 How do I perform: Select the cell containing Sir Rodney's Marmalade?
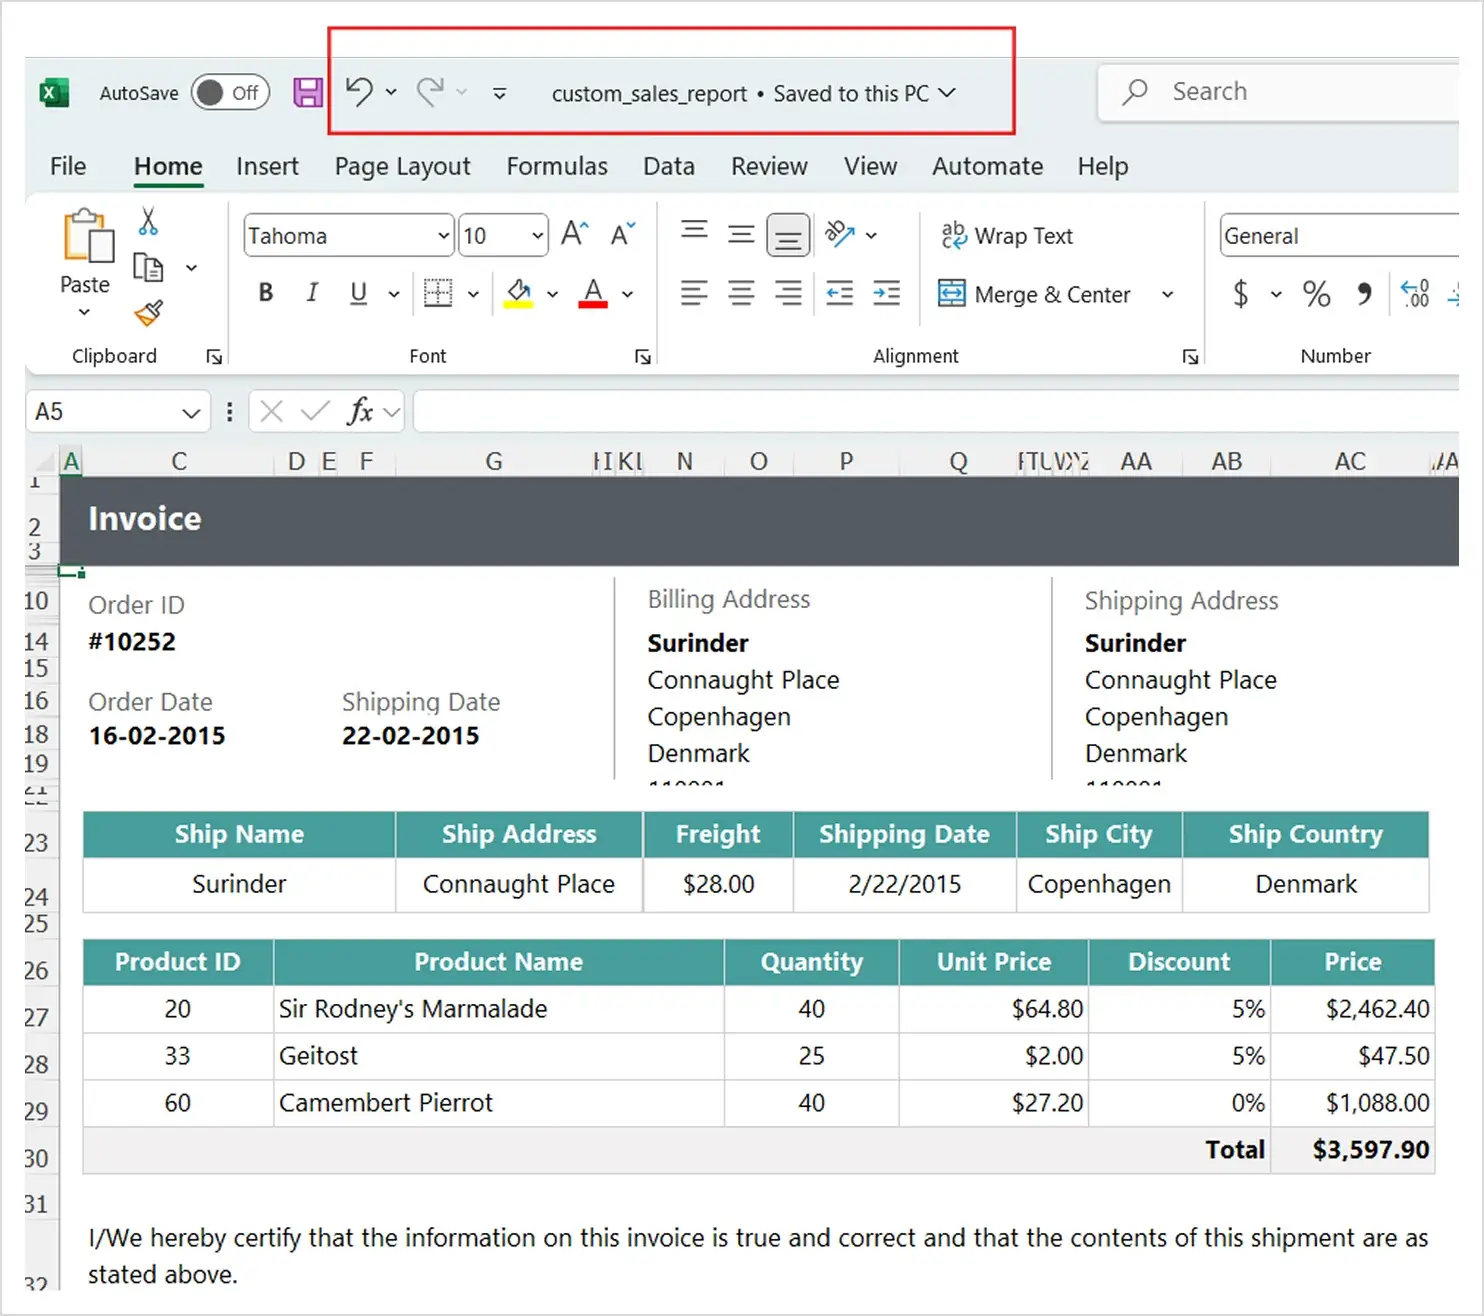tap(498, 1009)
